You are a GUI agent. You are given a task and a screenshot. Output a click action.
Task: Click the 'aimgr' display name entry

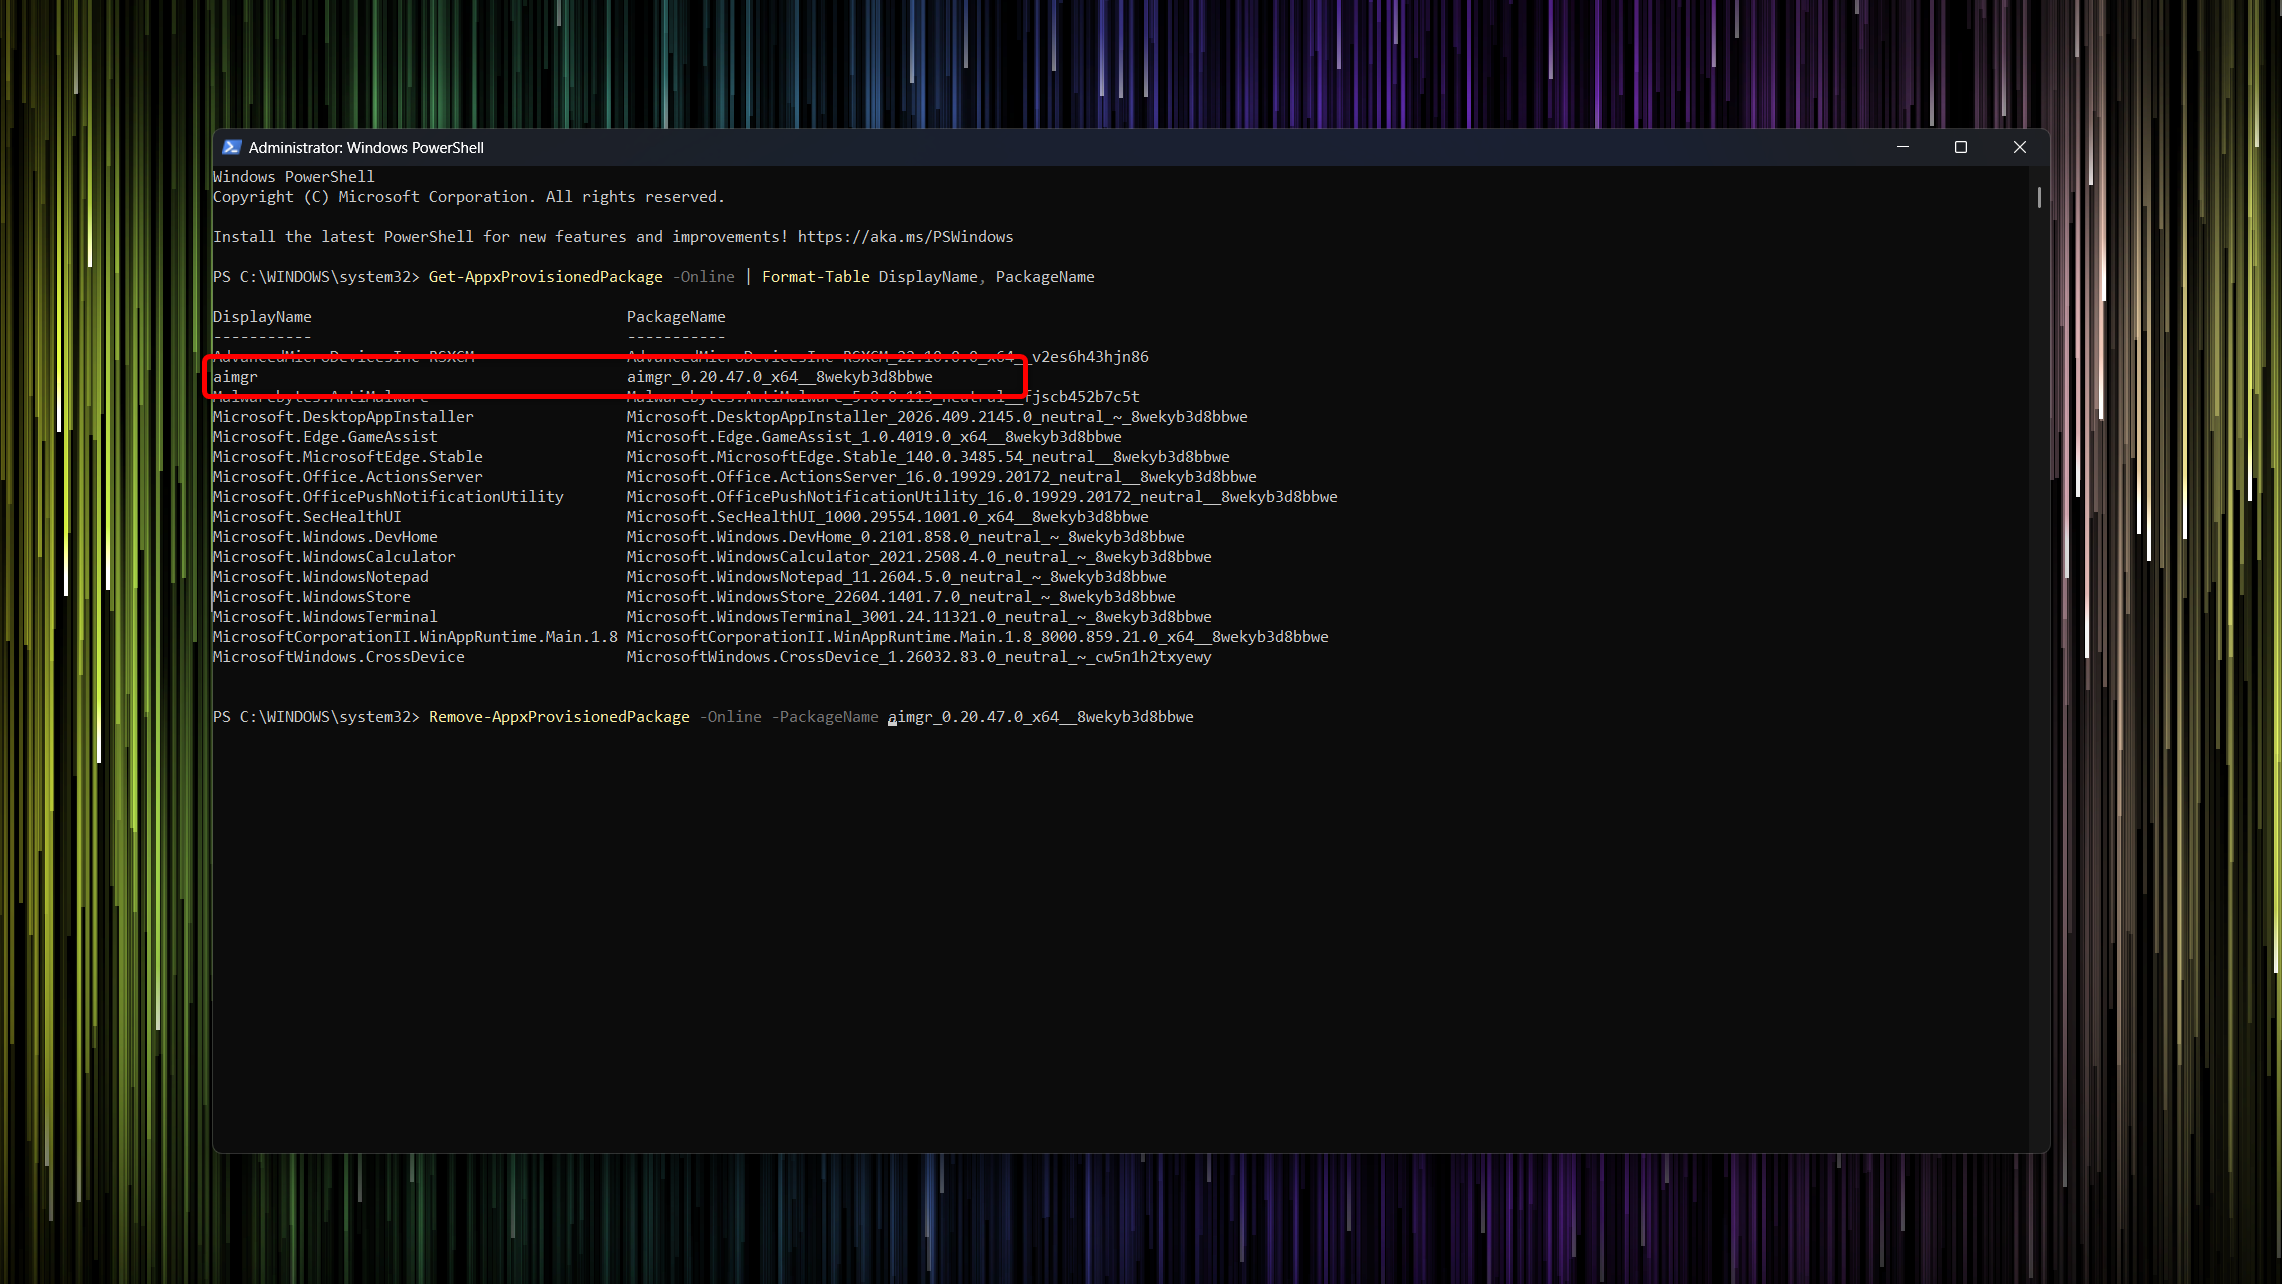tap(235, 377)
